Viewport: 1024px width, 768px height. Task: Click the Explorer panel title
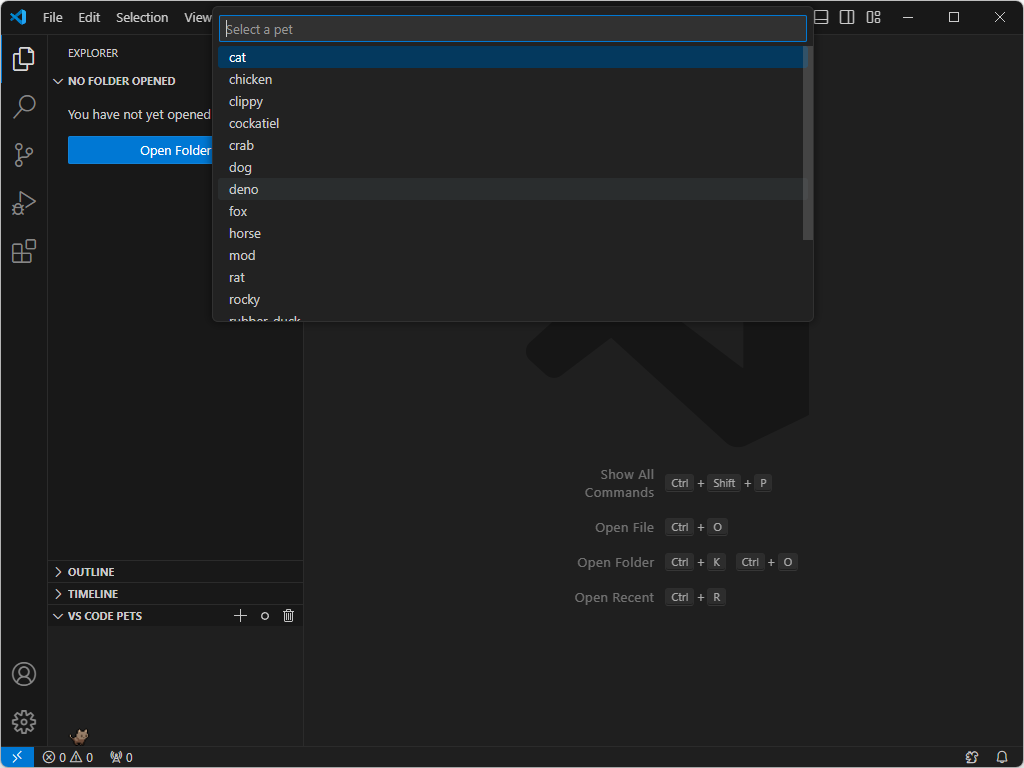(93, 53)
